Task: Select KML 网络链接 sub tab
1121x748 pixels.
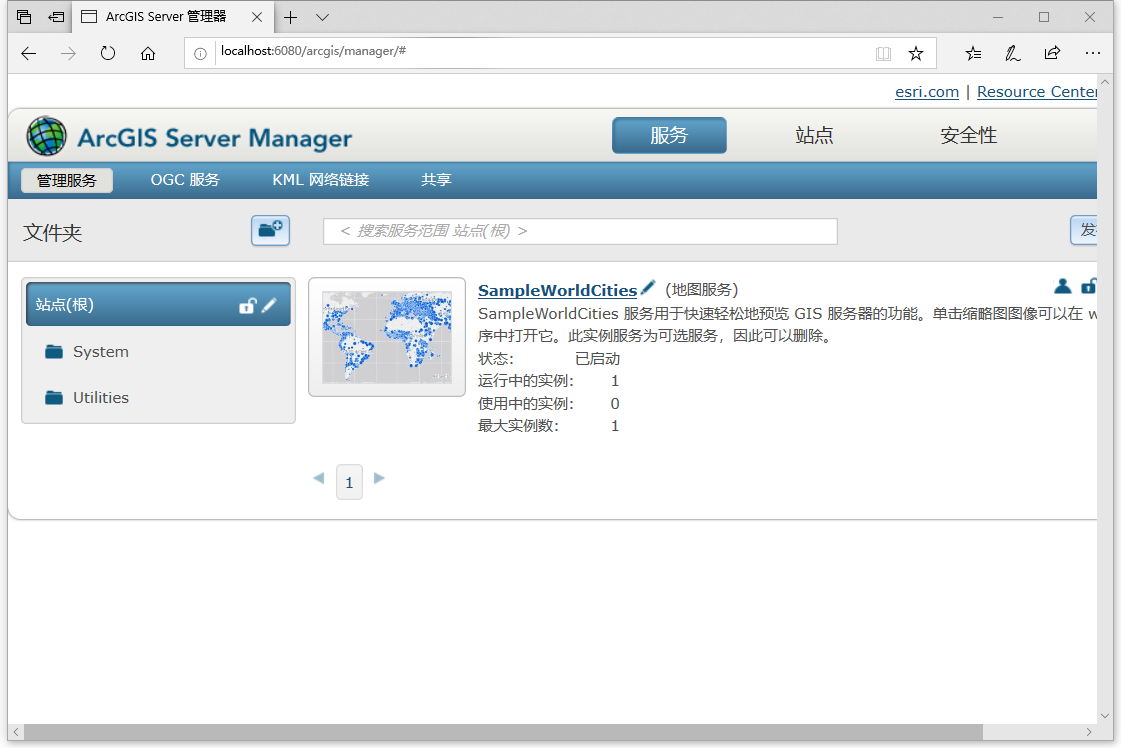Action: click(320, 180)
